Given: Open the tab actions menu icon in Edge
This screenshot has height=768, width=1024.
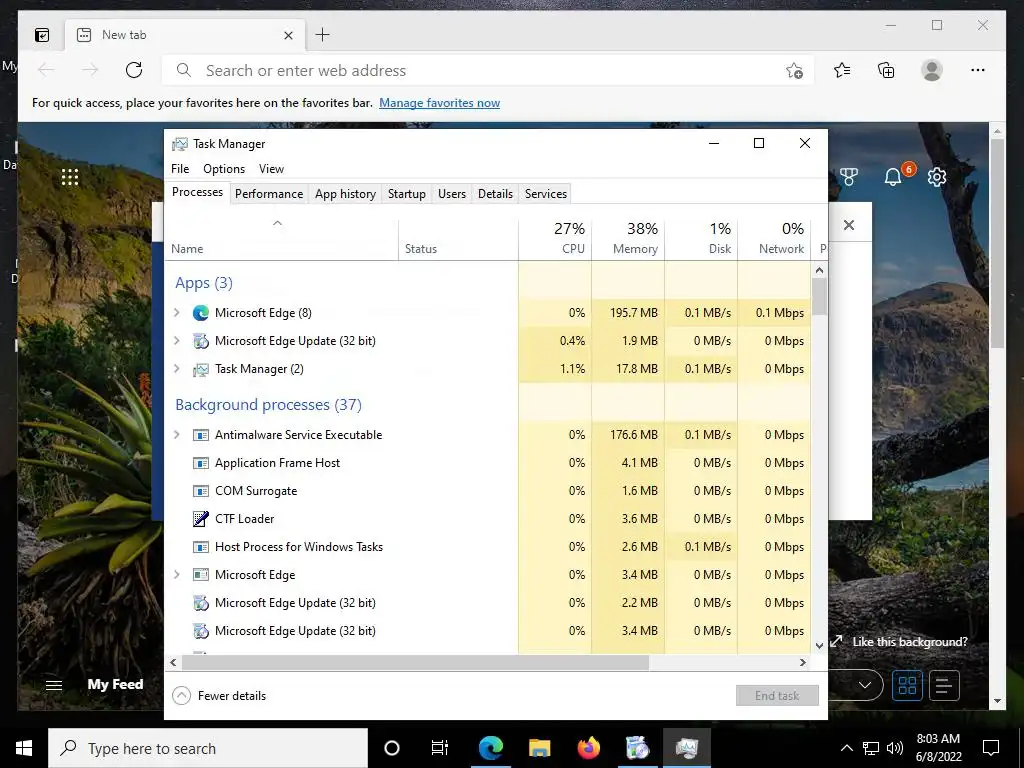Looking at the screenshot, I should (x=42, y=35).
